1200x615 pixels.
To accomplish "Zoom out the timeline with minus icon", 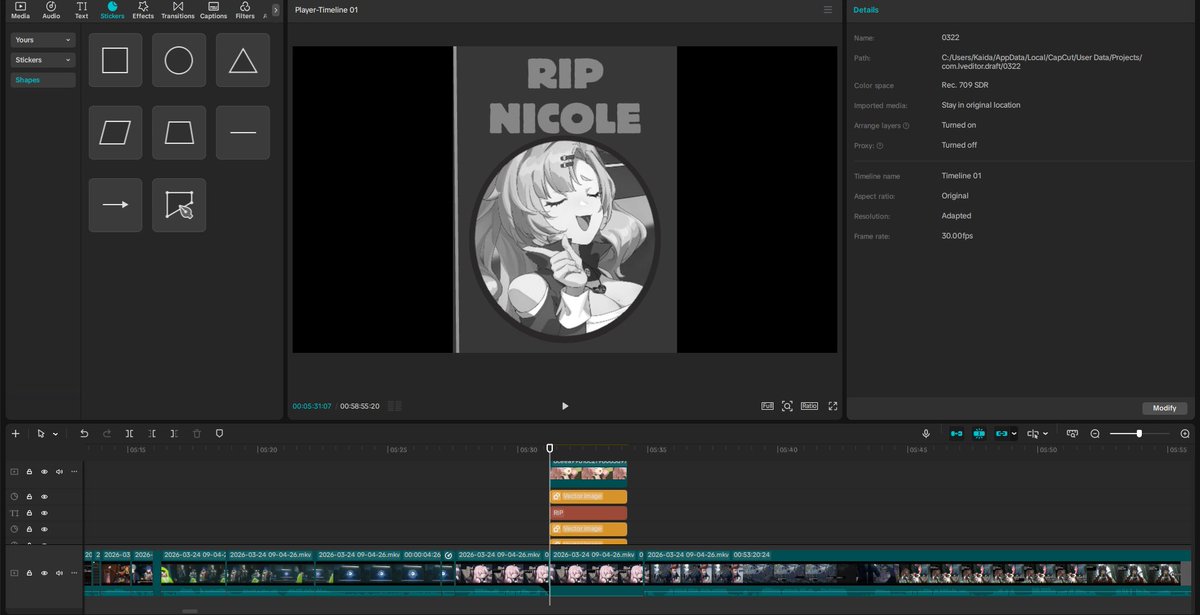I will point(1095,434).
